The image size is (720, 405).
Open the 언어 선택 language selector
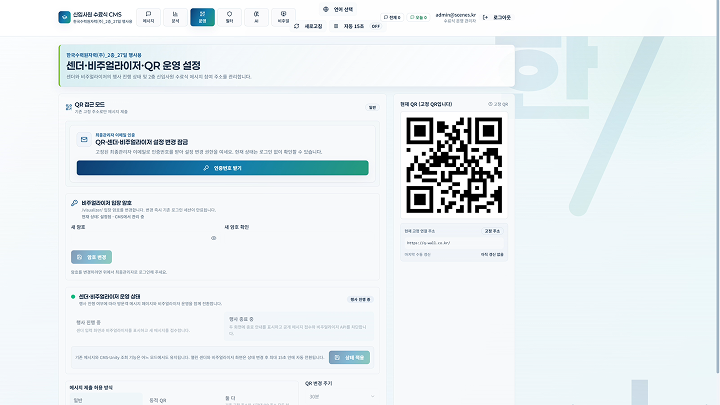click(x=338, y=9)
